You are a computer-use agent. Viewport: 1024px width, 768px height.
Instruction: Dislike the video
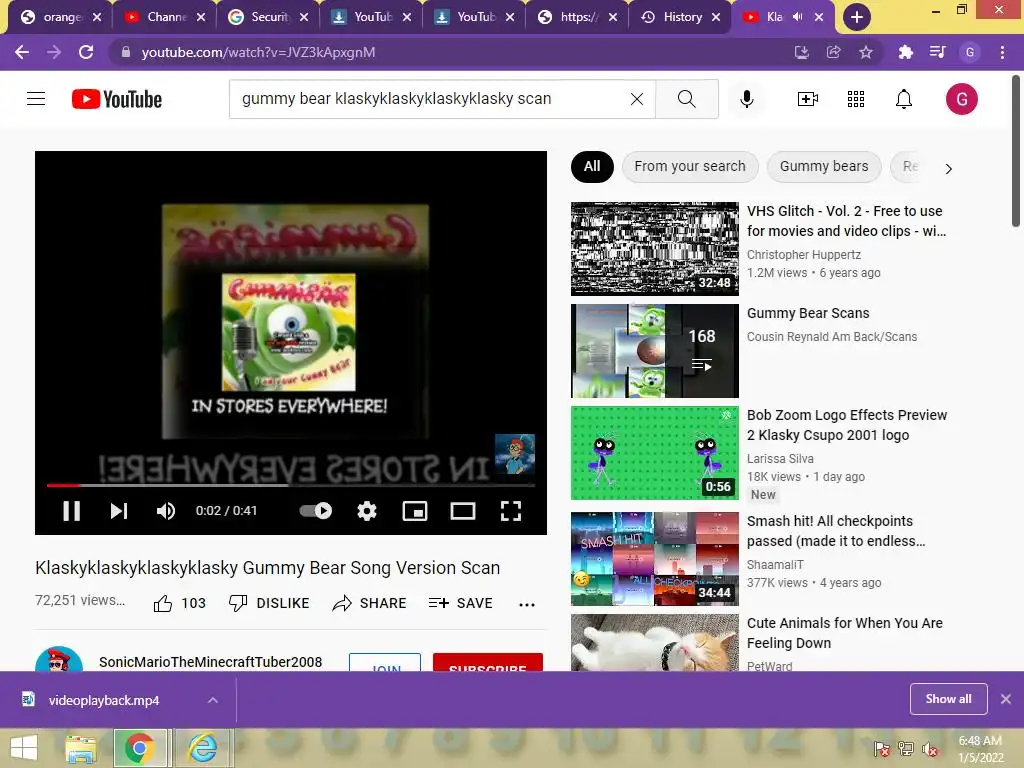[269, 603]
